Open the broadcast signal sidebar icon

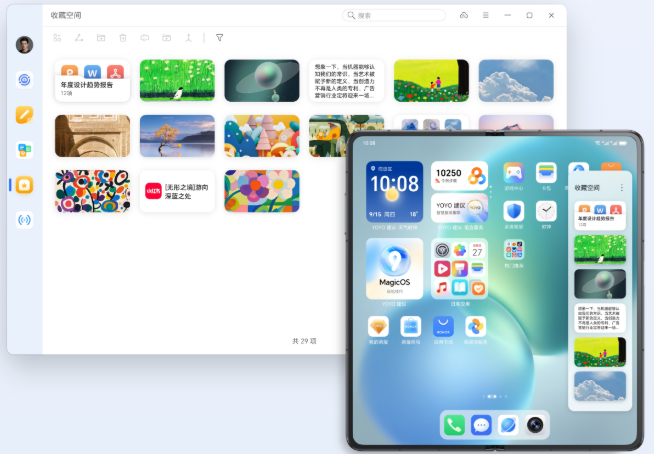pyautogui.click(x=24, y=220)
